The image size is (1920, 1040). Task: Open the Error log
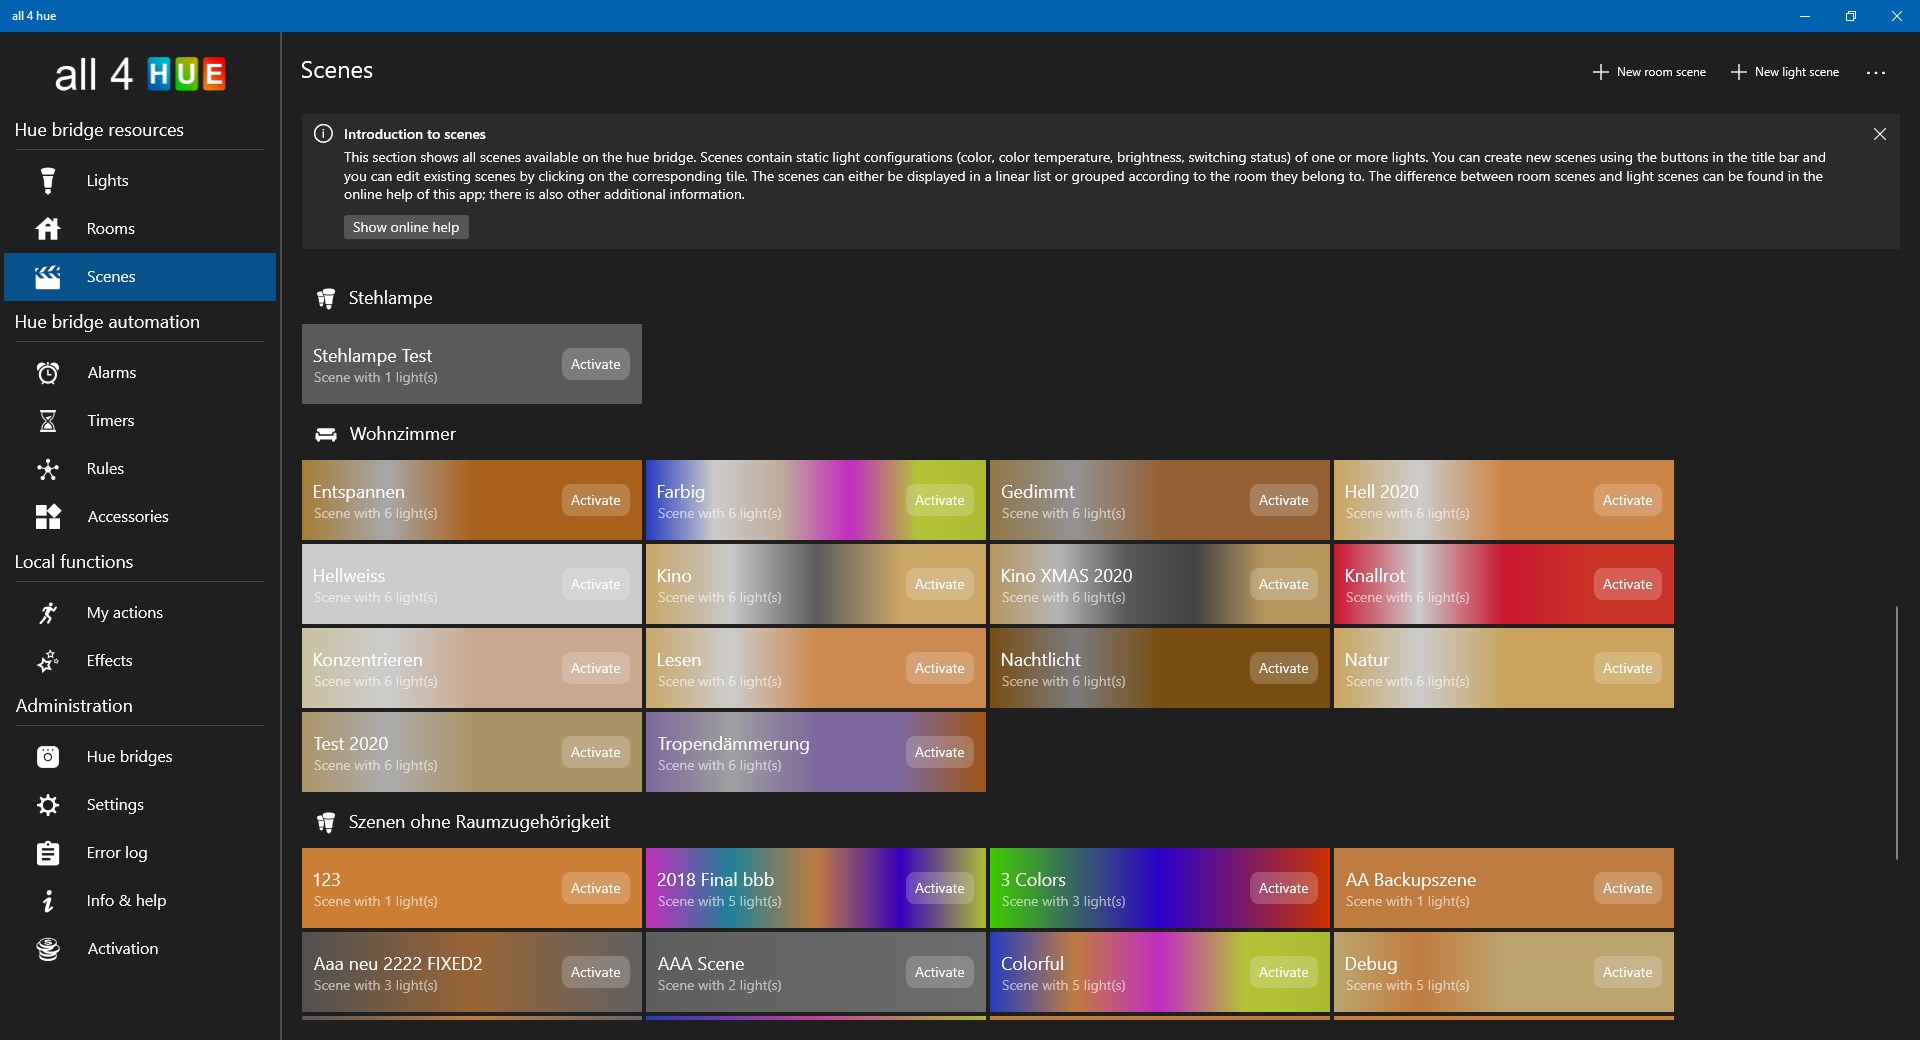[117, 852]
